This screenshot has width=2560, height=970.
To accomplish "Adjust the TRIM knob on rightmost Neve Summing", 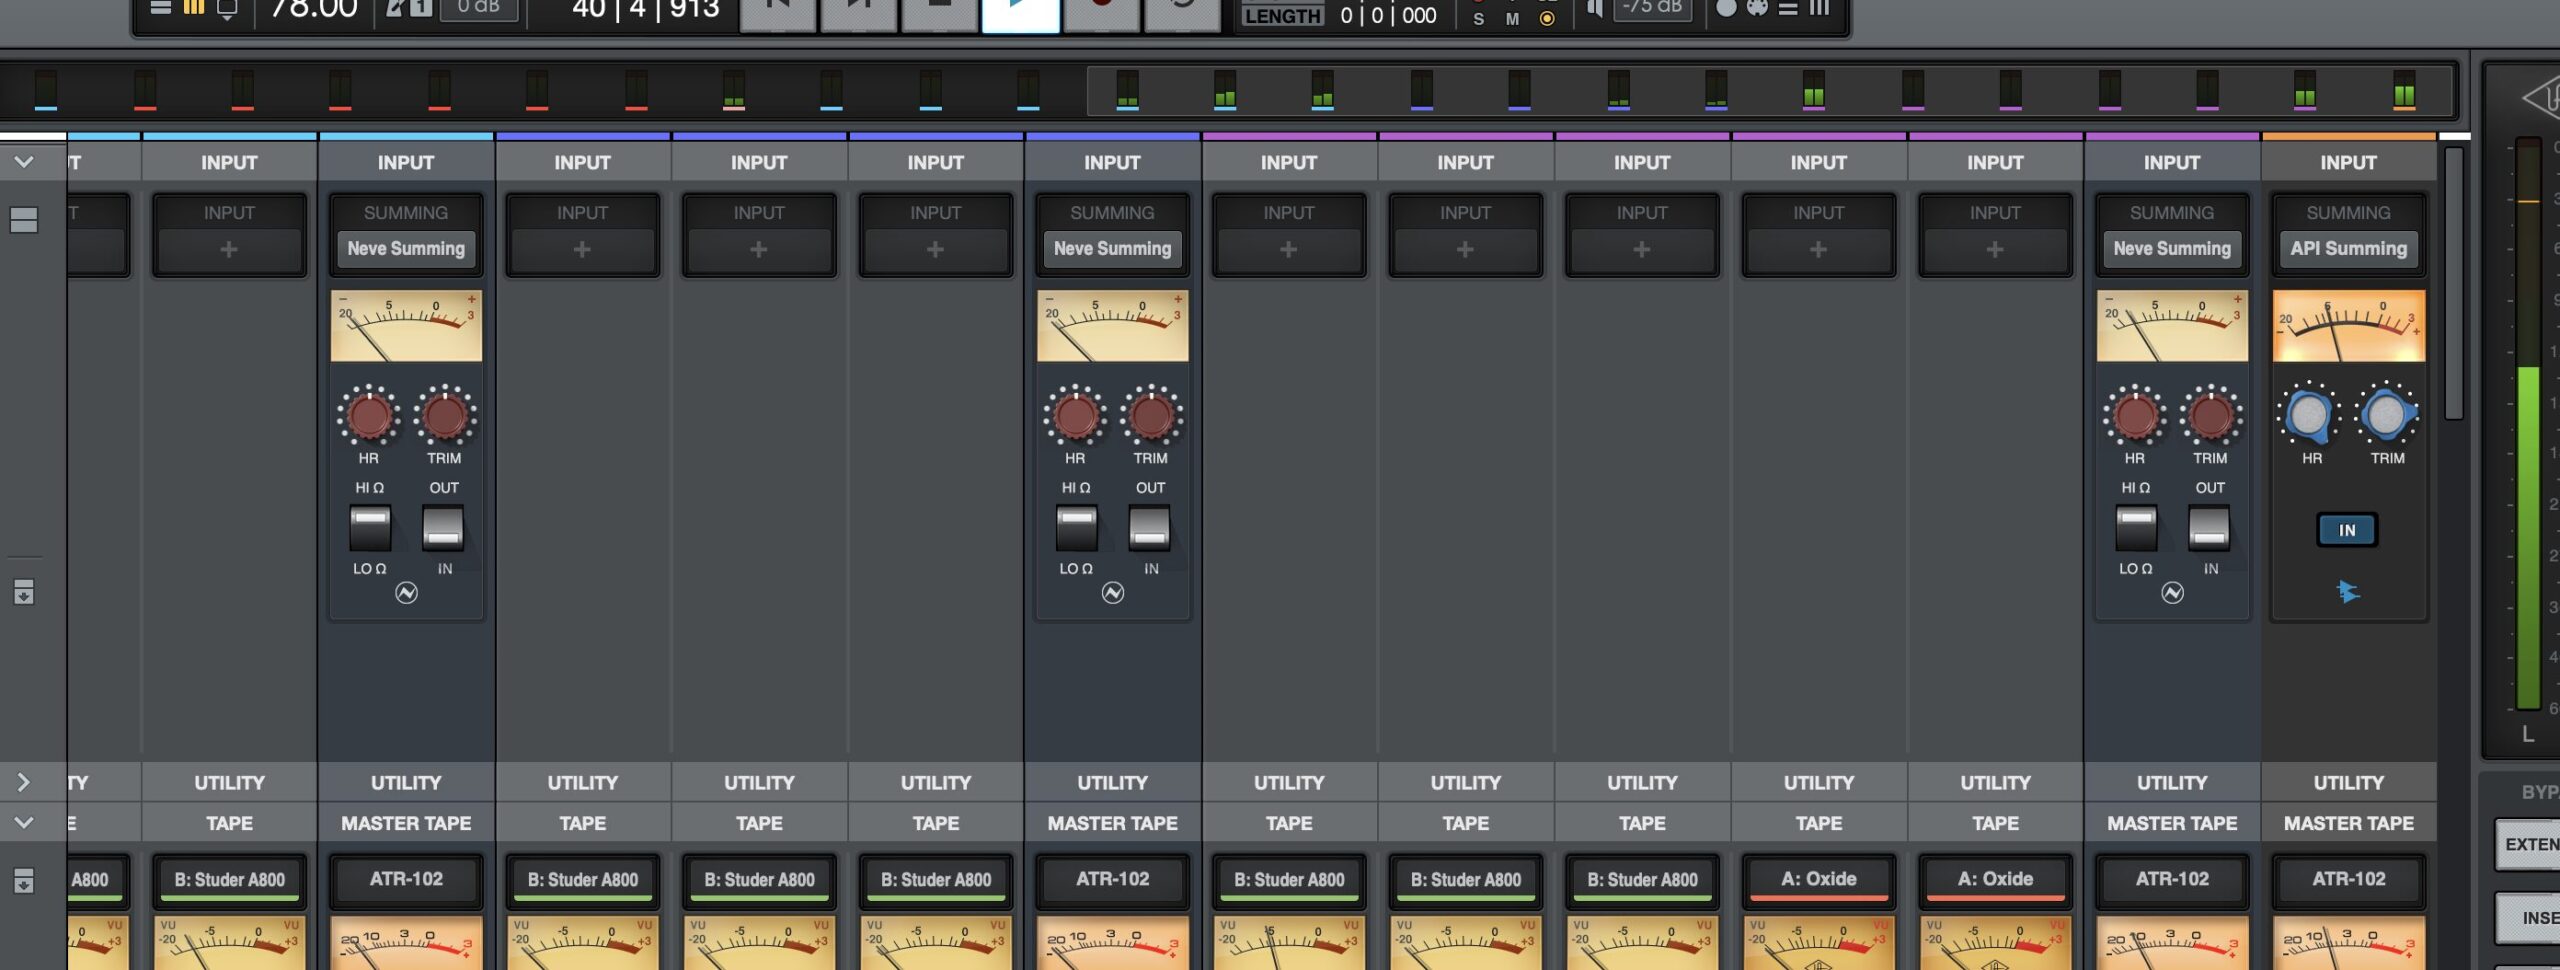I will (x=2210, y=415).
